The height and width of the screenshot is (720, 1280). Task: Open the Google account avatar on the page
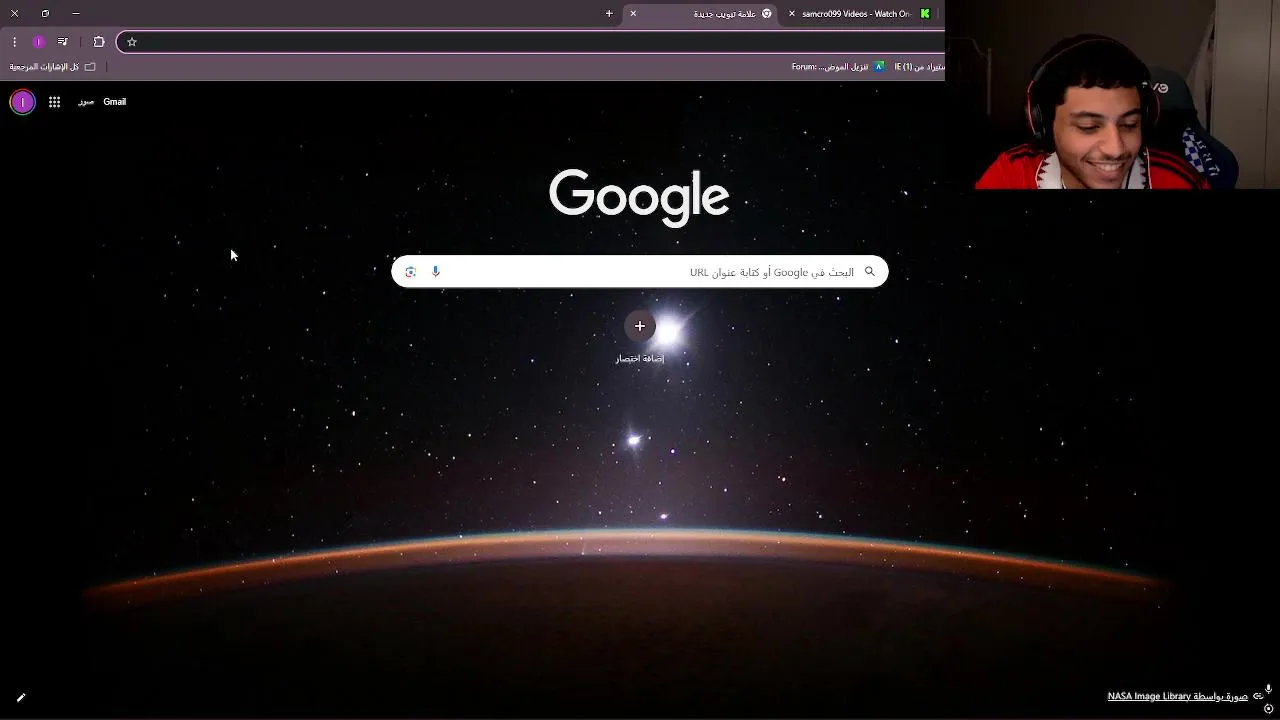[22, 102]
